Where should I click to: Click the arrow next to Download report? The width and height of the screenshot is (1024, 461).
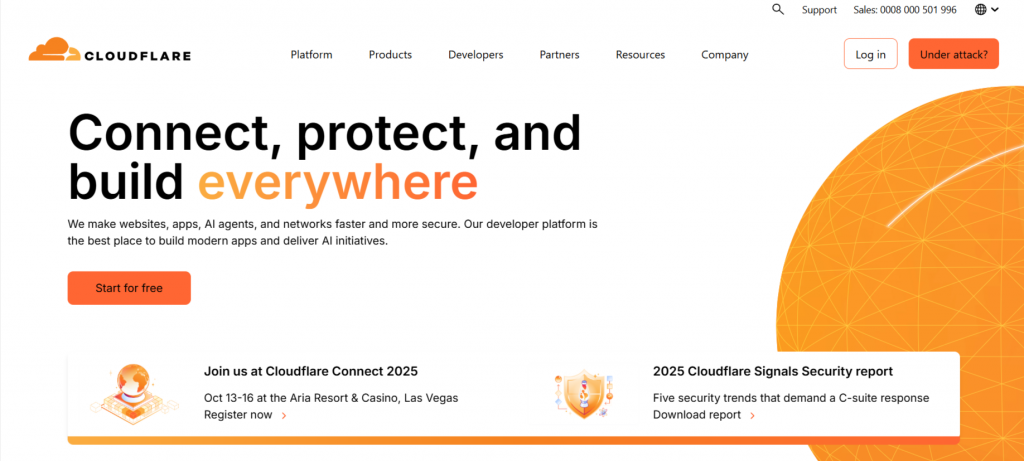tap(752, 415)
